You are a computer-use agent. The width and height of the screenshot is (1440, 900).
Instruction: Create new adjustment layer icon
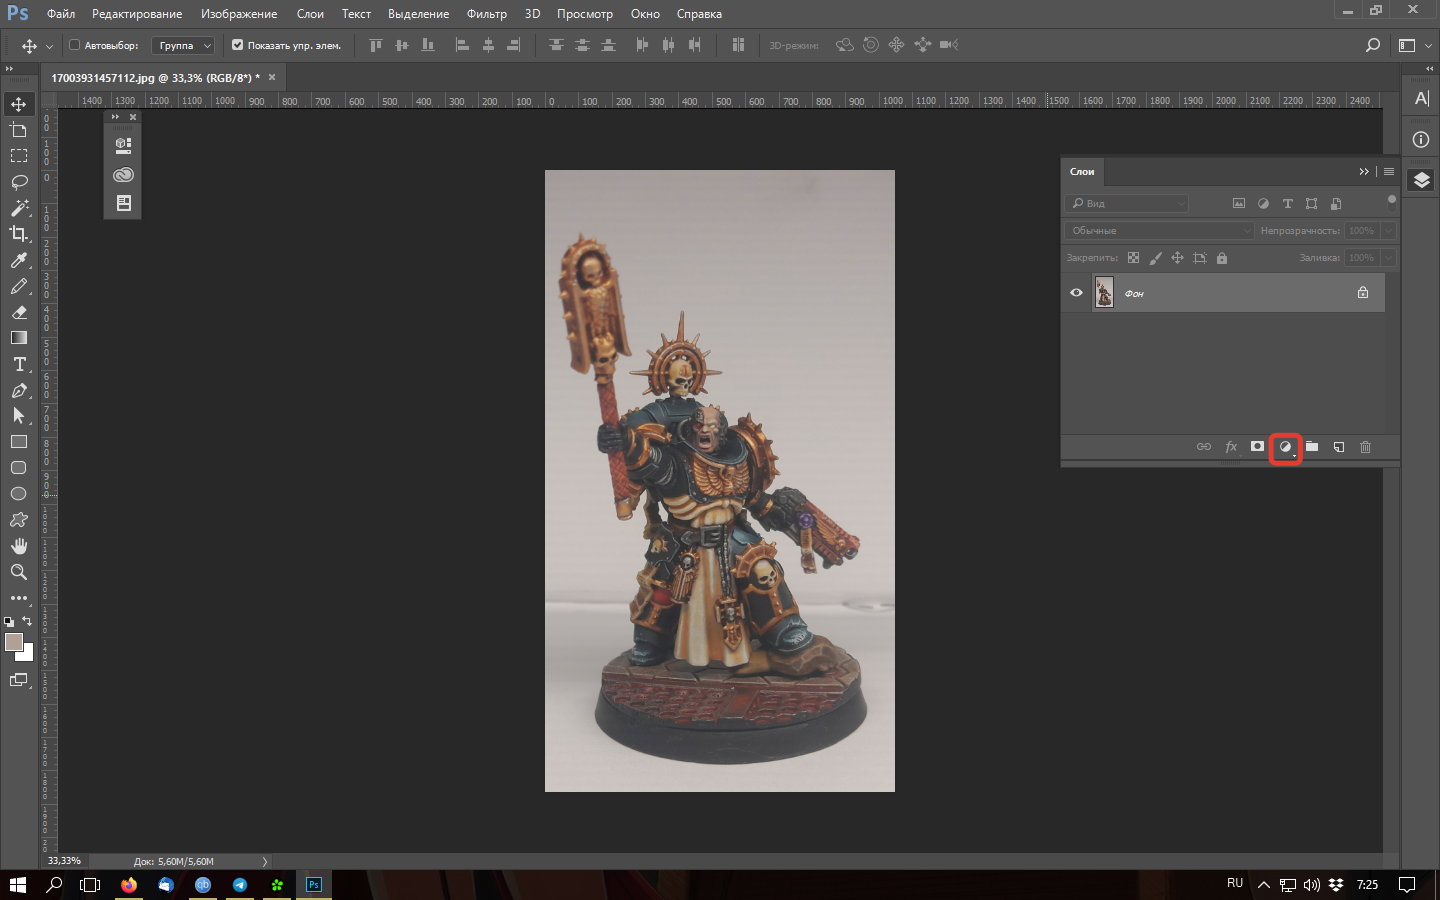[1285, 447]
